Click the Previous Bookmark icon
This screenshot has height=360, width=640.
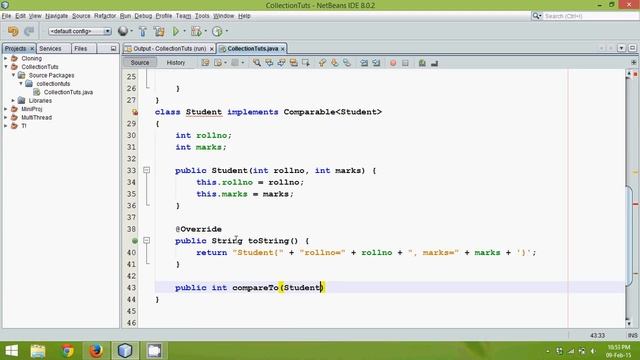(322, 63)
